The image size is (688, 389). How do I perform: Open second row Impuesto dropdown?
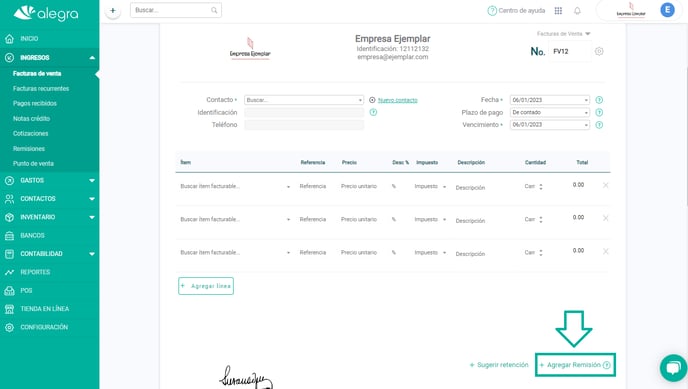[430, 219]
